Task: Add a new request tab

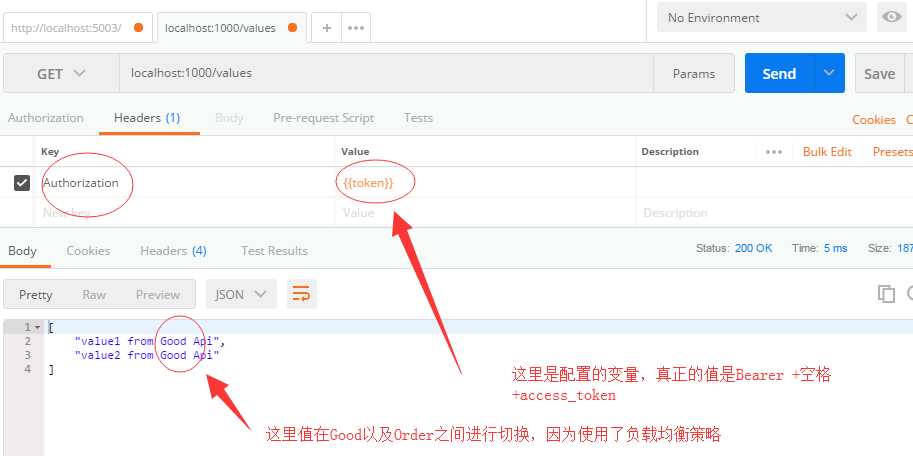Action: pyautogui.click(x=327, y=28)
